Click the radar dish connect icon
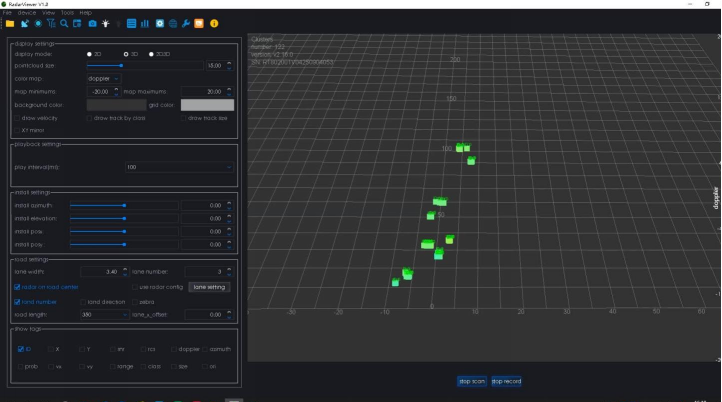The width and height of the screenshot is (722, 402). [24, 23]
